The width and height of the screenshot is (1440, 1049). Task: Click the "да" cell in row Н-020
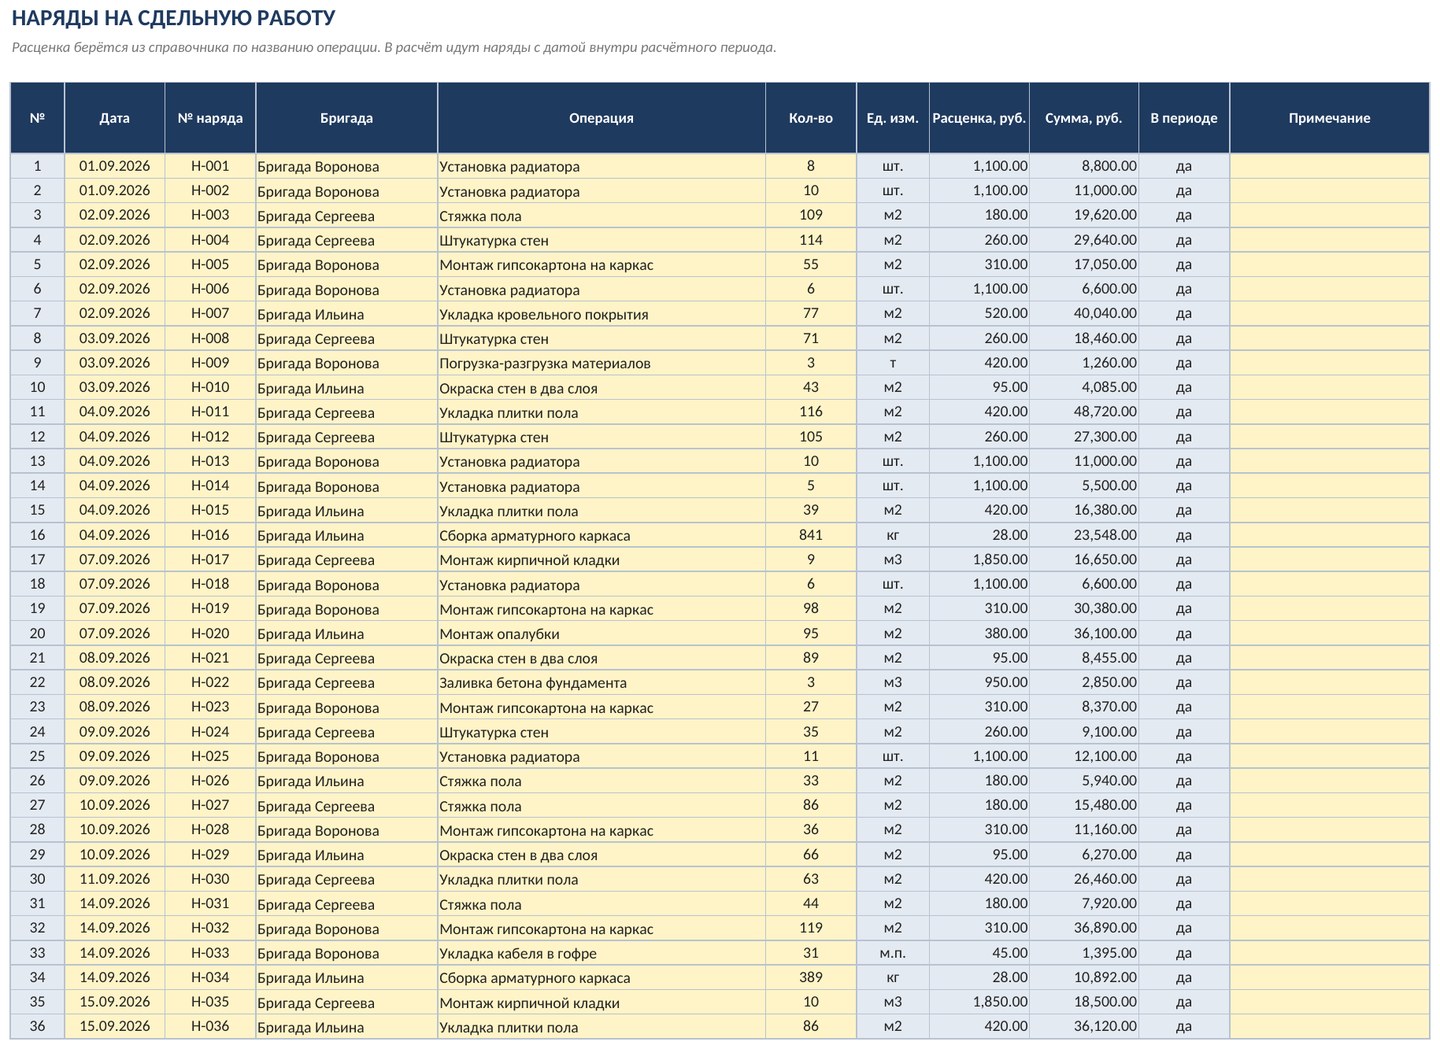(x=1183, y=633)
